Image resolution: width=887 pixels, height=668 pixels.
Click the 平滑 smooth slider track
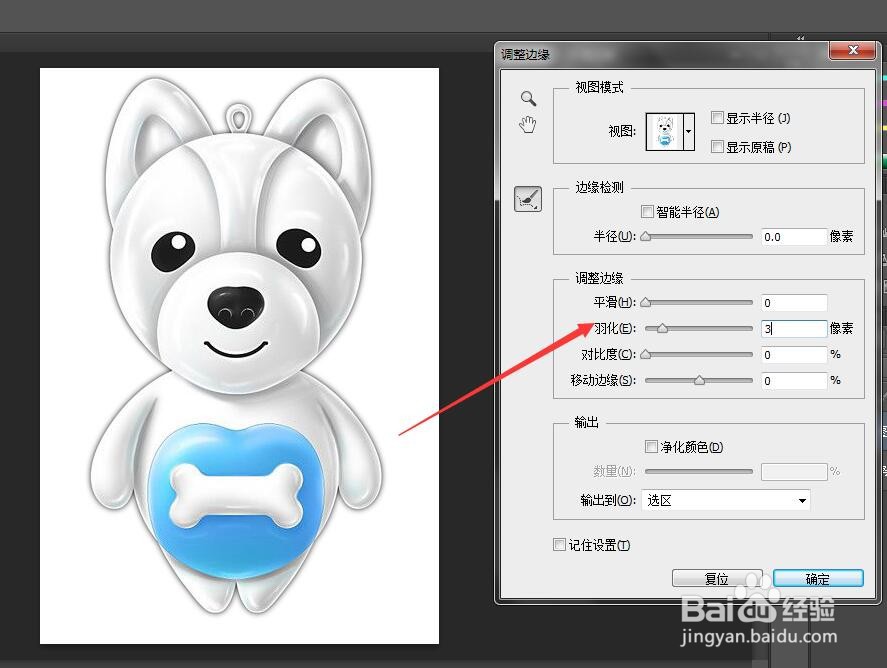pos(697,302)
